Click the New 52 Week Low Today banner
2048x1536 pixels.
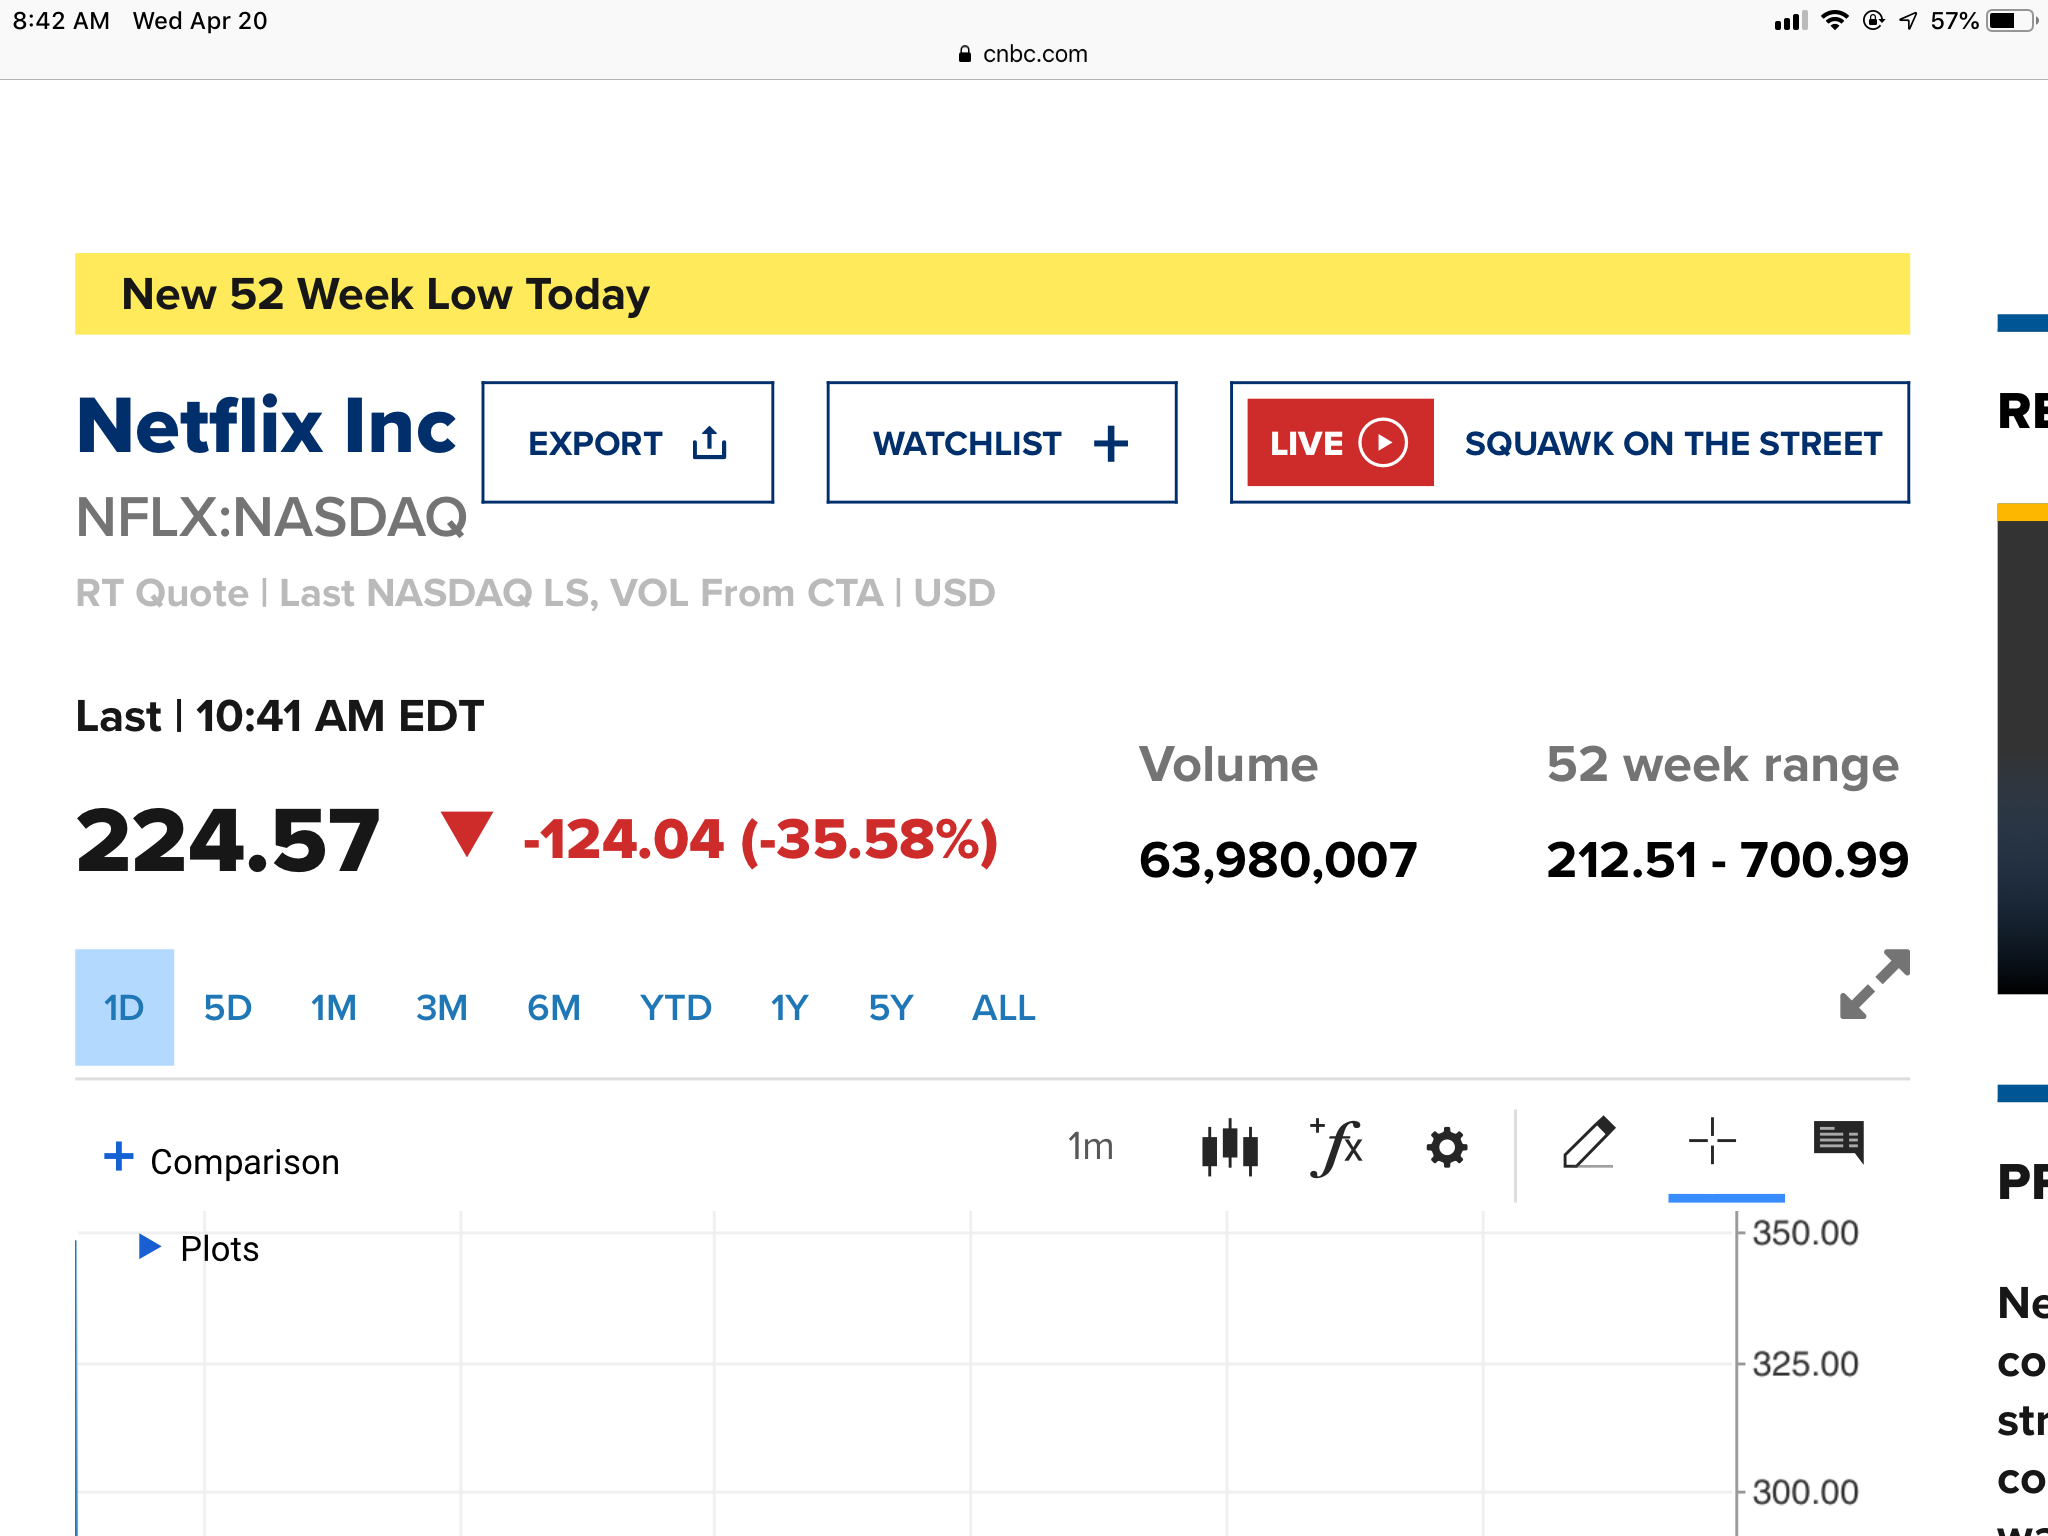click(x=992, y=294)
